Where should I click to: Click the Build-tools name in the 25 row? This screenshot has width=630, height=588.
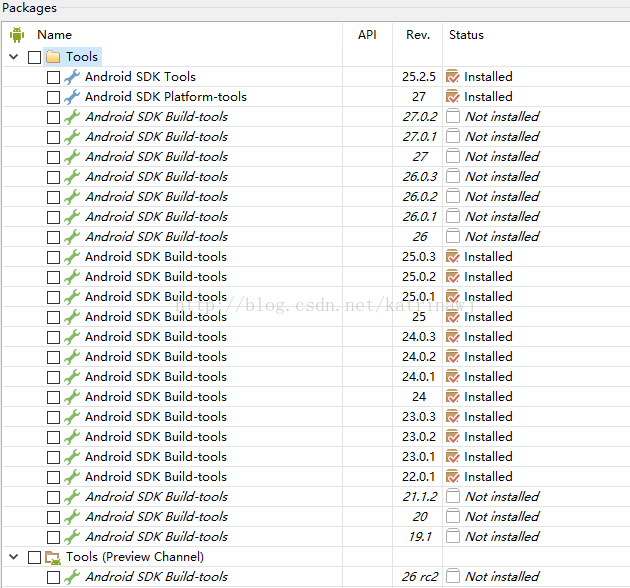(x=156, y=317)
